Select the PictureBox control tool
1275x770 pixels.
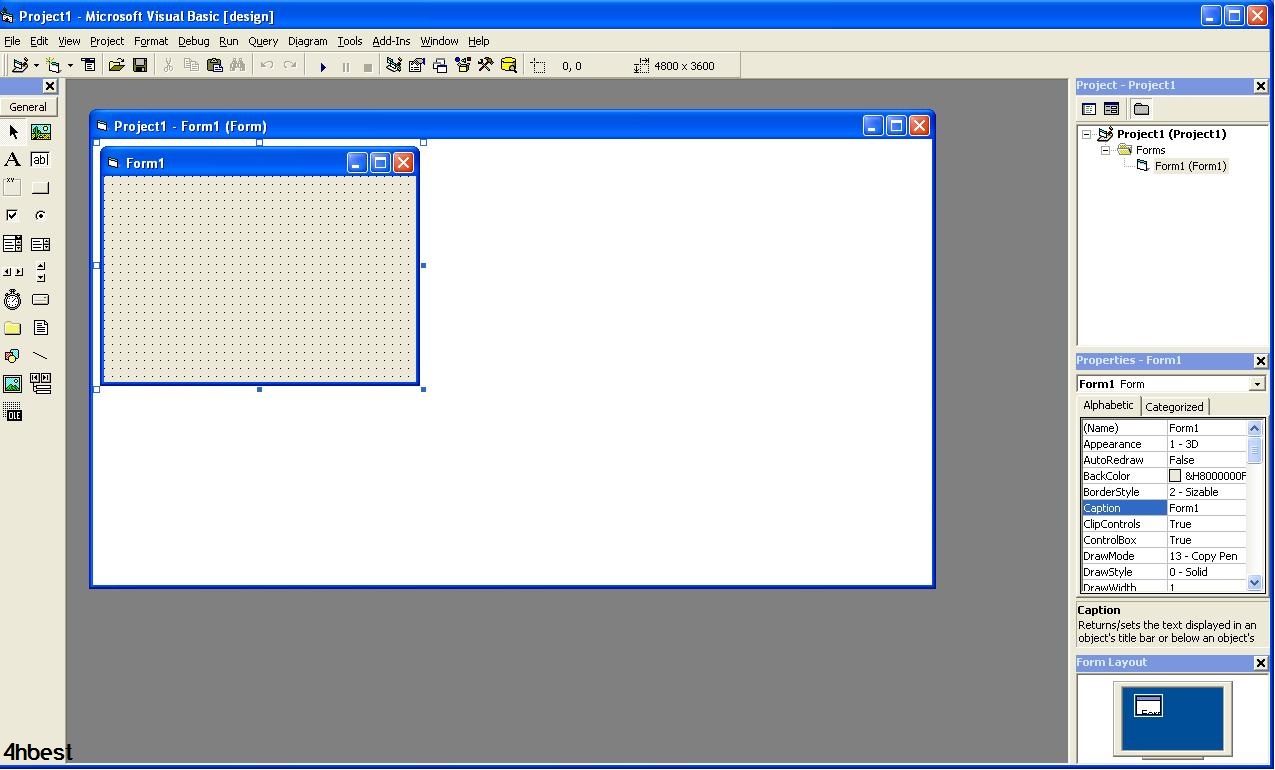pos(41,132)
